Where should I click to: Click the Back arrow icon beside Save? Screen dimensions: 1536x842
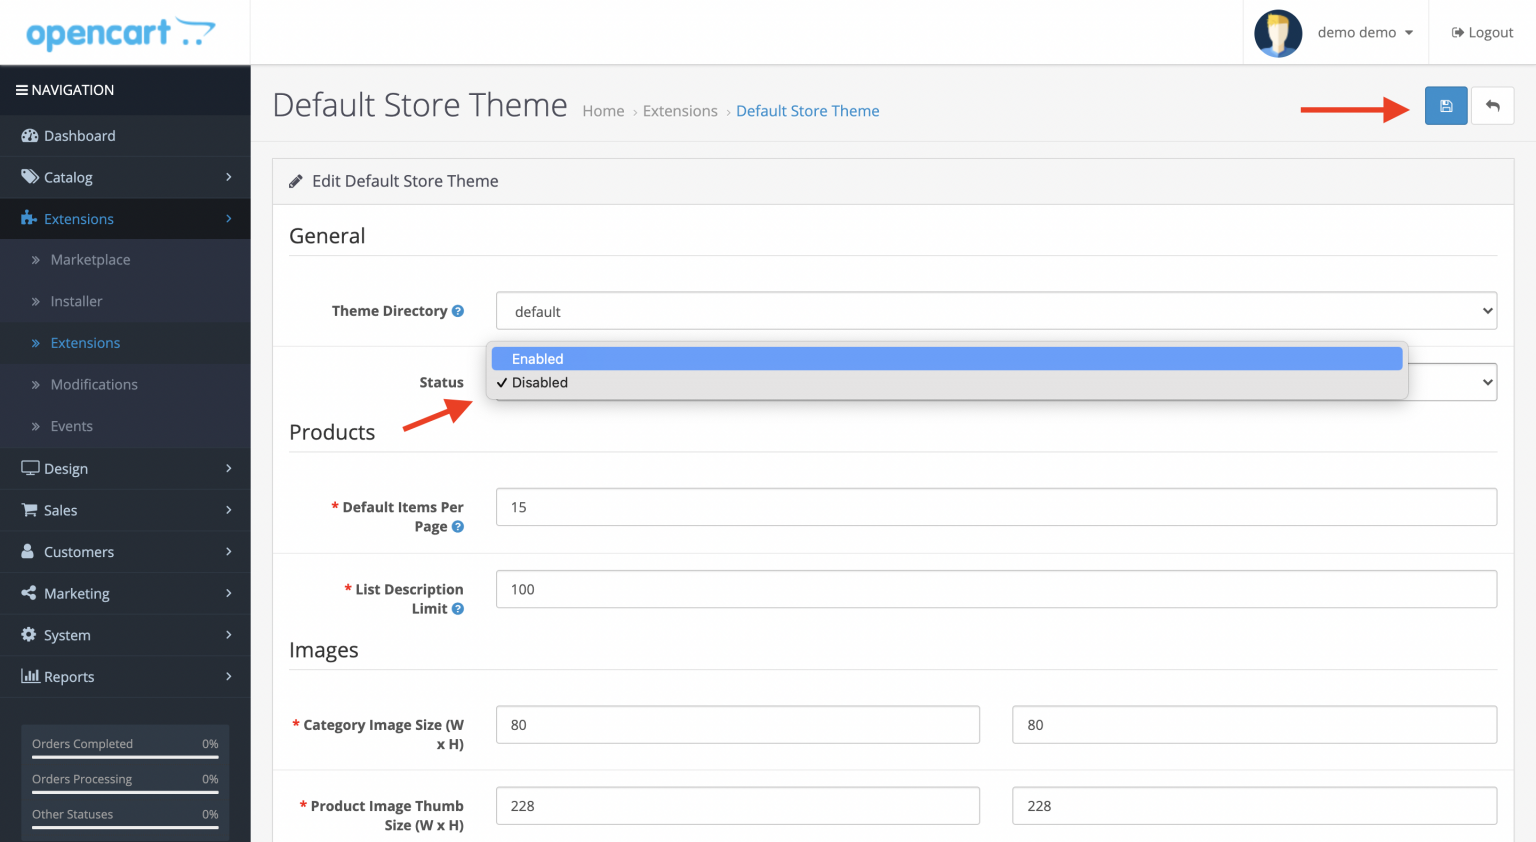click(1492, 105)
